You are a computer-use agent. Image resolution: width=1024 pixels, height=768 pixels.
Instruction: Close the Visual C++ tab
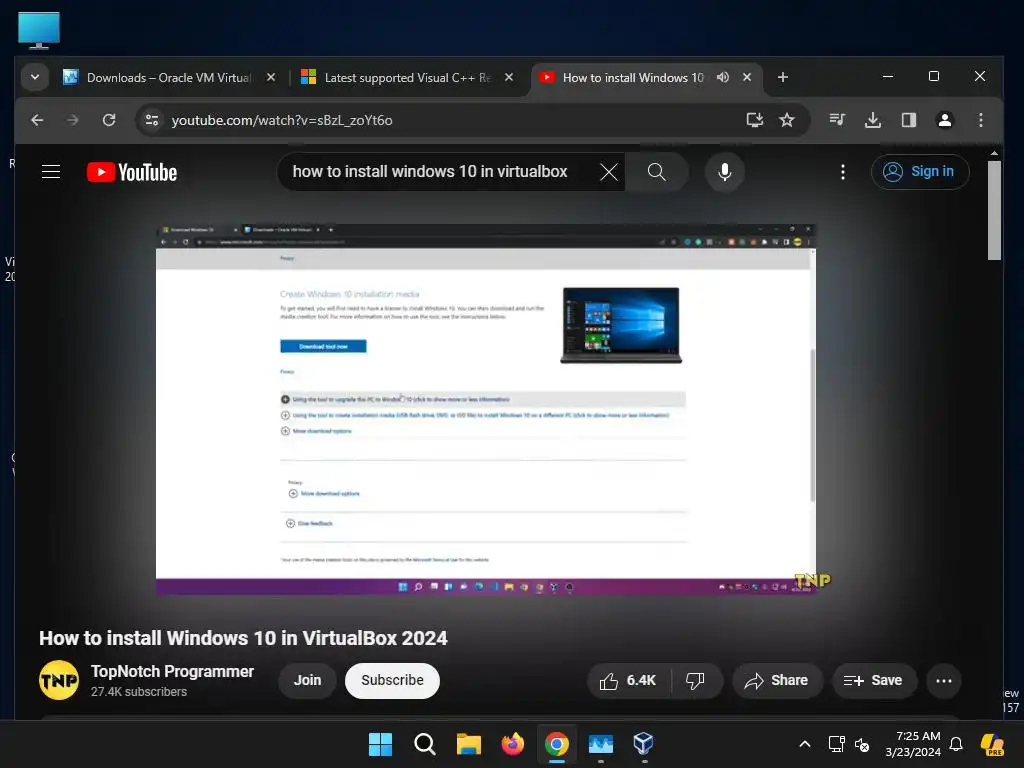(509, 77)
